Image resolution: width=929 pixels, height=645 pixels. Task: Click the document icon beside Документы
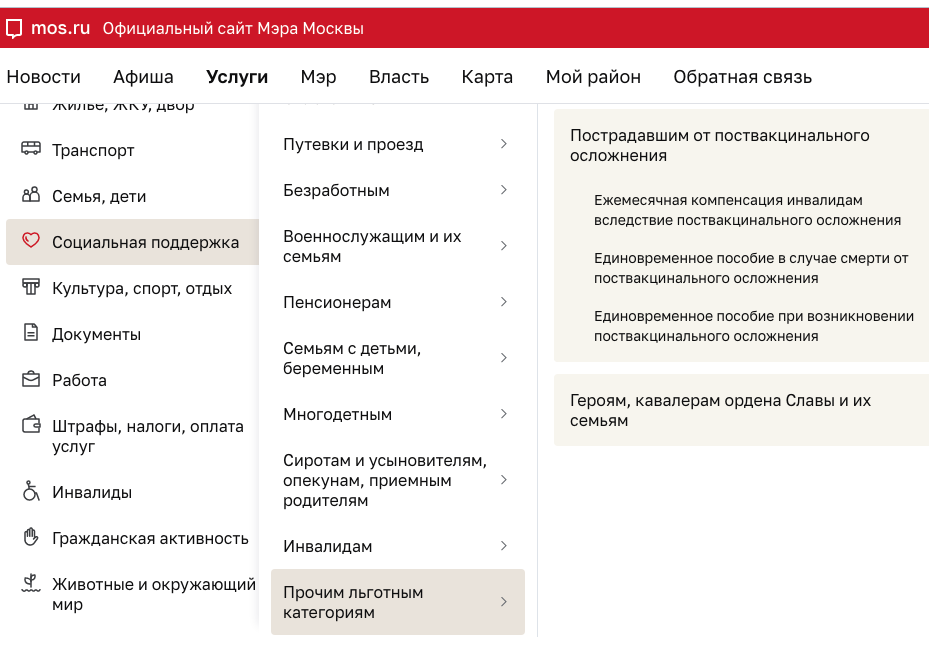click(31, 332)
